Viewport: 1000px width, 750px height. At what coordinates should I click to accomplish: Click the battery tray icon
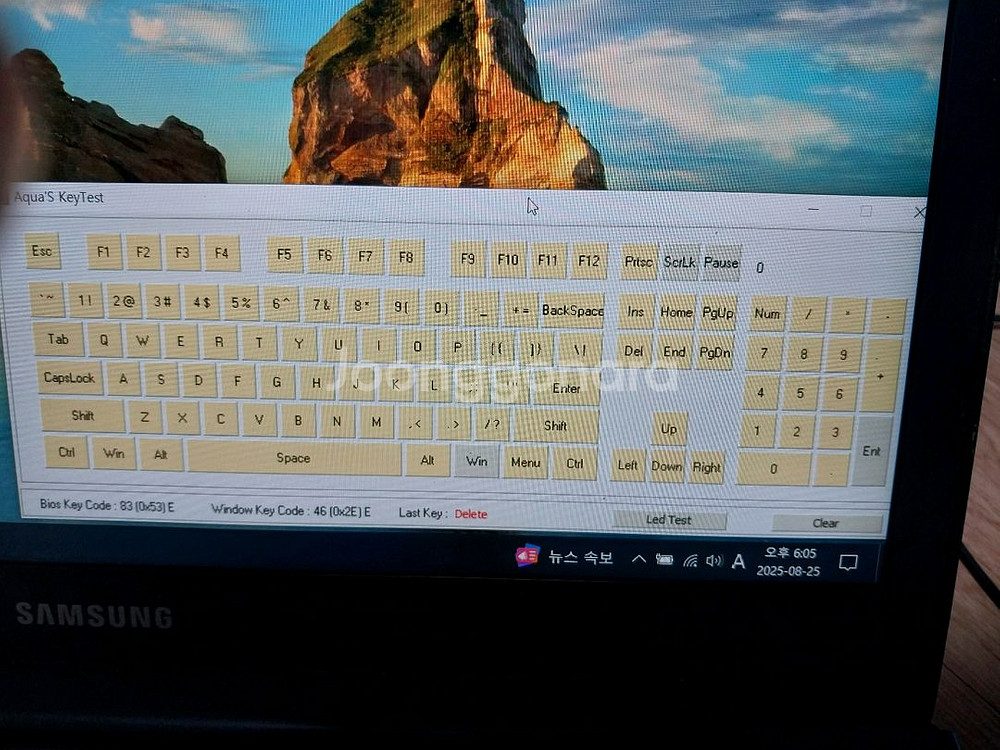[664, 559]
